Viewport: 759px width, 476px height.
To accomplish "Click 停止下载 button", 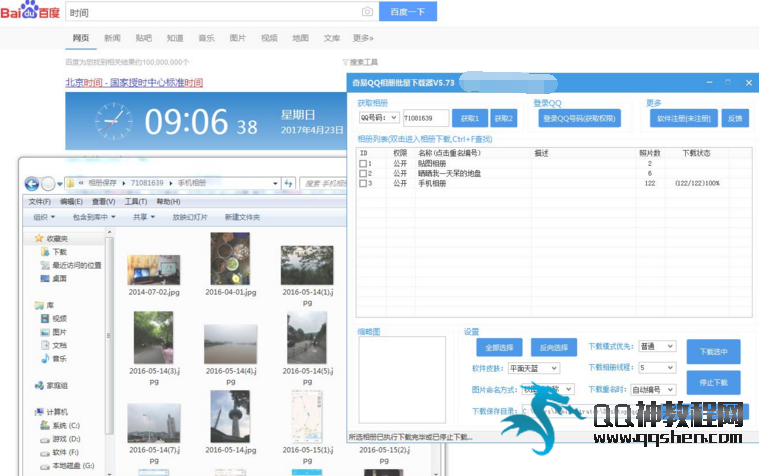I will coord(713,383).
